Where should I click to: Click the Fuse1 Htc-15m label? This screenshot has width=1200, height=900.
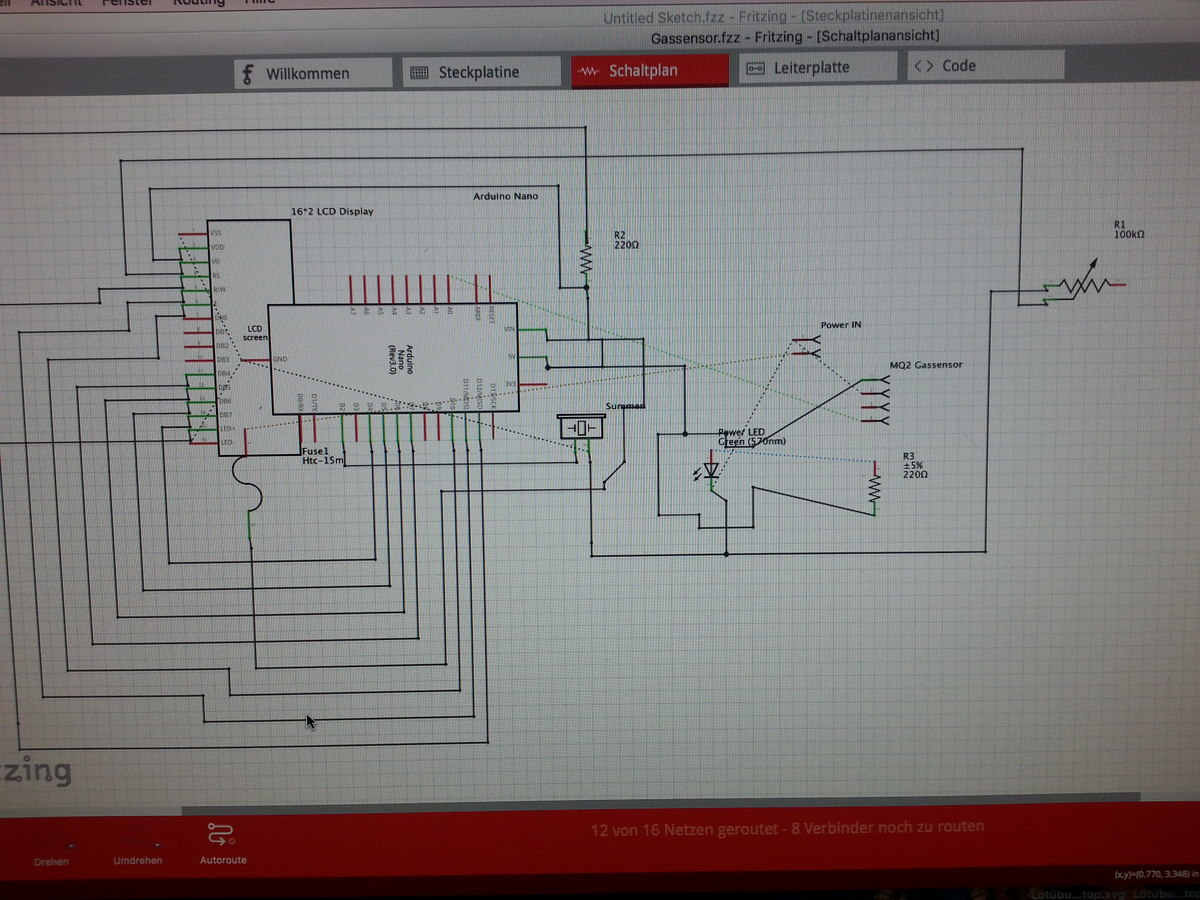pos(323,456)
